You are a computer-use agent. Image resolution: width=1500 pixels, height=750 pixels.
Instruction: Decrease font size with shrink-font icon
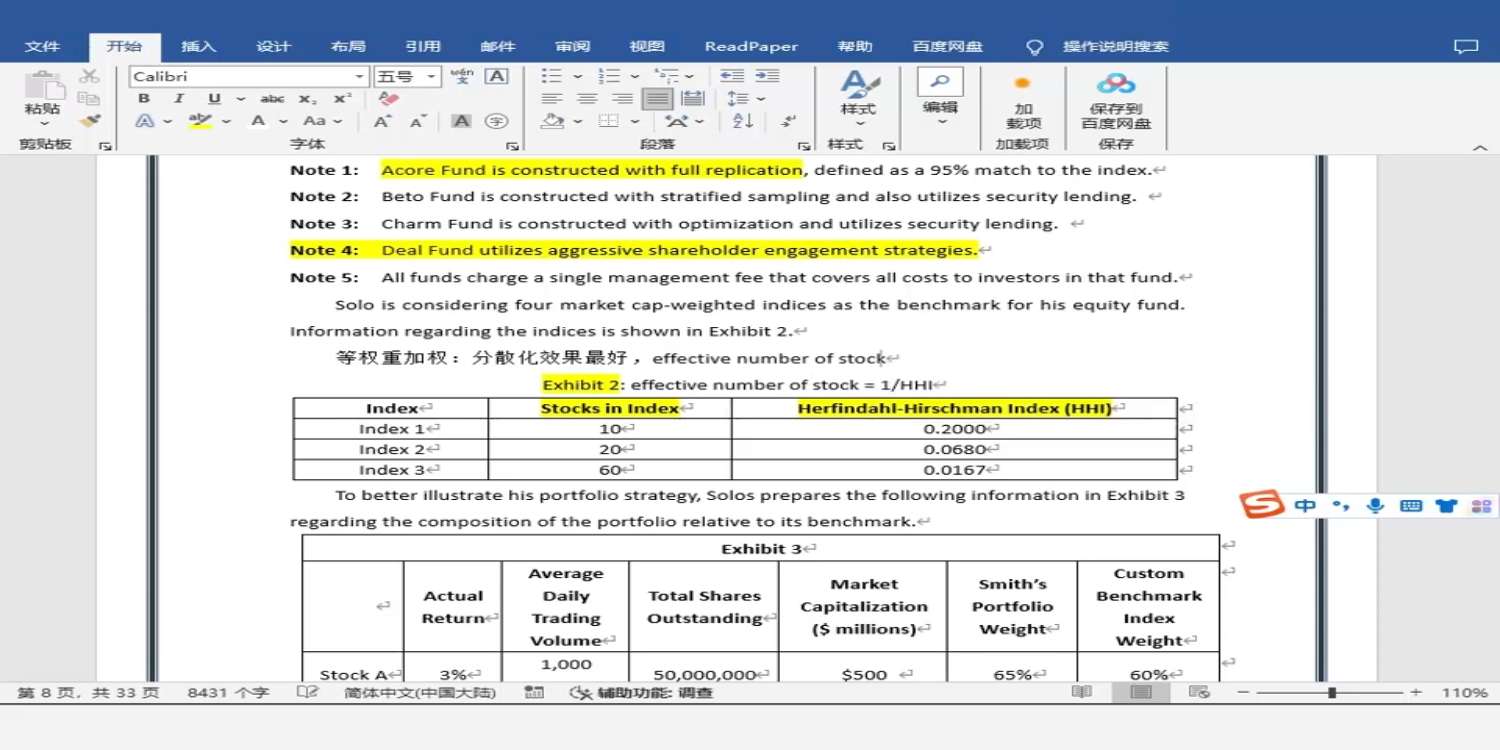[419, 121]
